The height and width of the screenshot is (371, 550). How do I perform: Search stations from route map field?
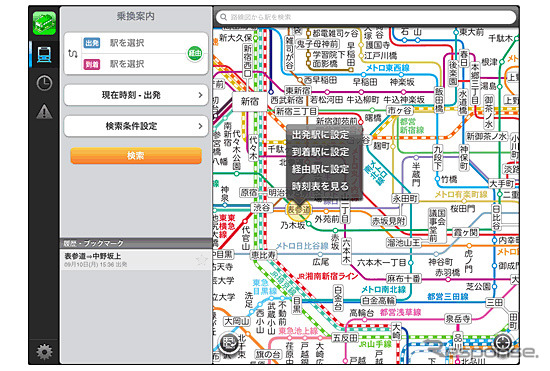click(366, 17)
